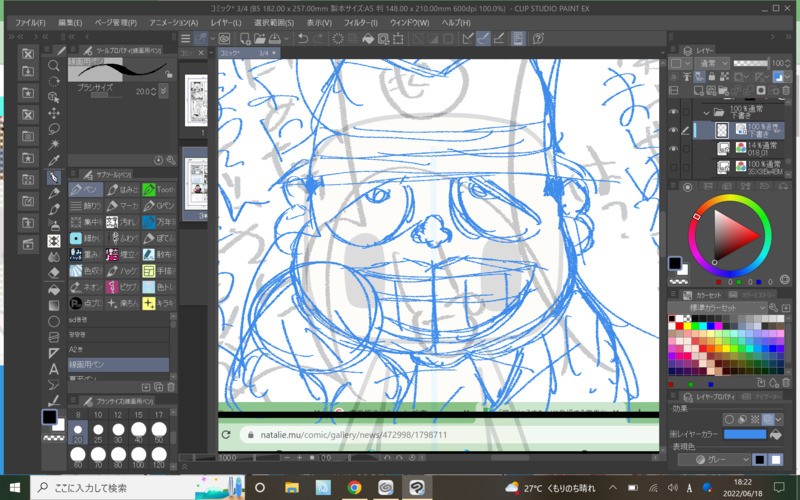The width and height of the screenshot is (800, 500).
Task: Select the Move layer tool
Action: point(54,113)
